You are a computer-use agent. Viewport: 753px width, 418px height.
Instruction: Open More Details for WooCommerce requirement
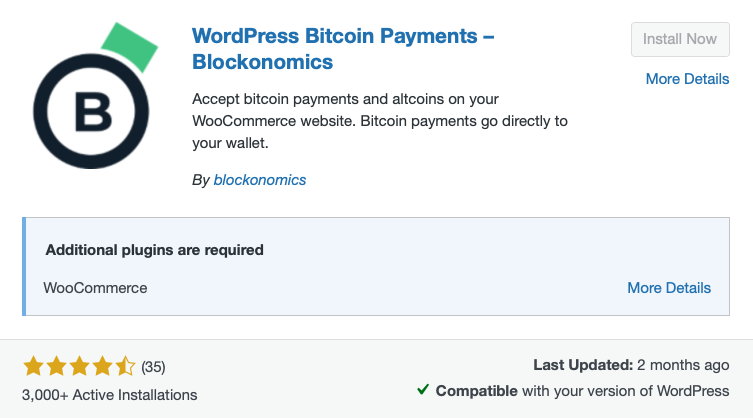(x=668, y=287)
